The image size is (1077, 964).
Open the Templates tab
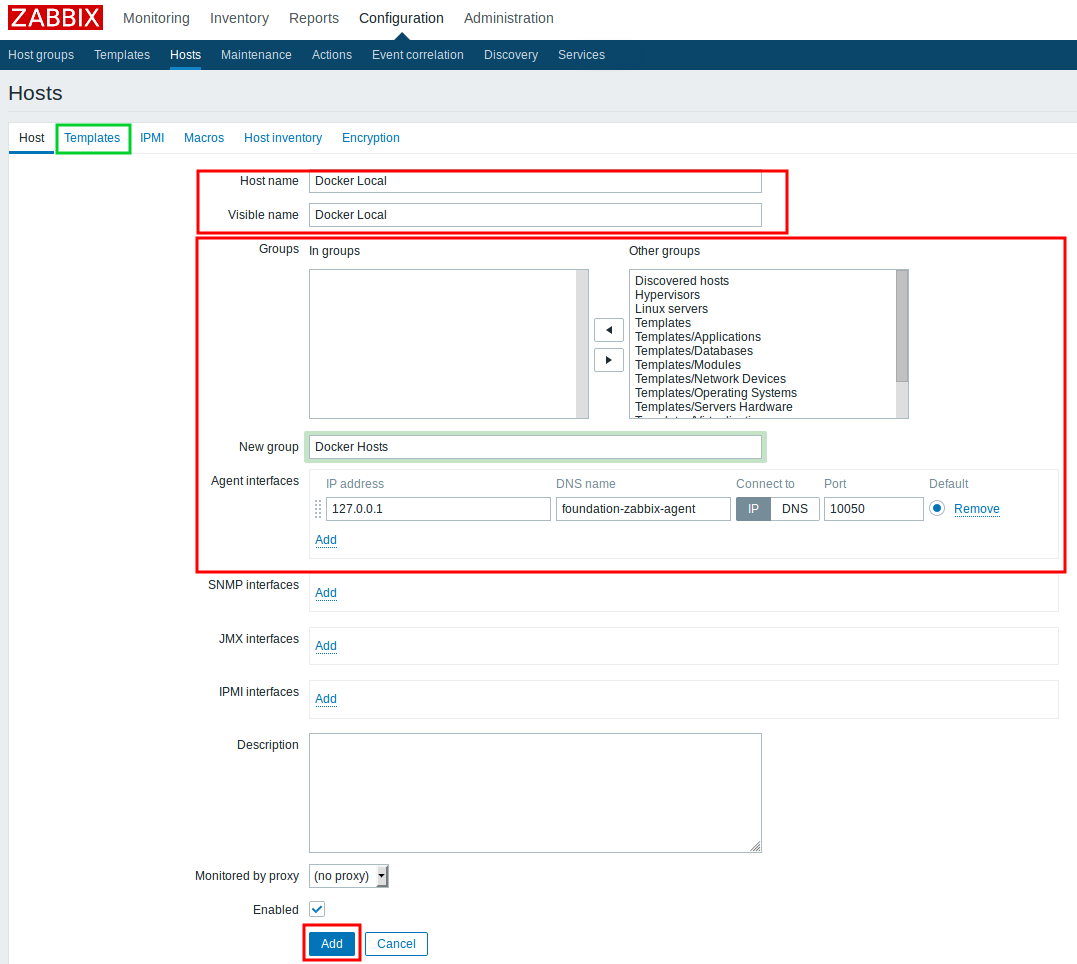92,138
